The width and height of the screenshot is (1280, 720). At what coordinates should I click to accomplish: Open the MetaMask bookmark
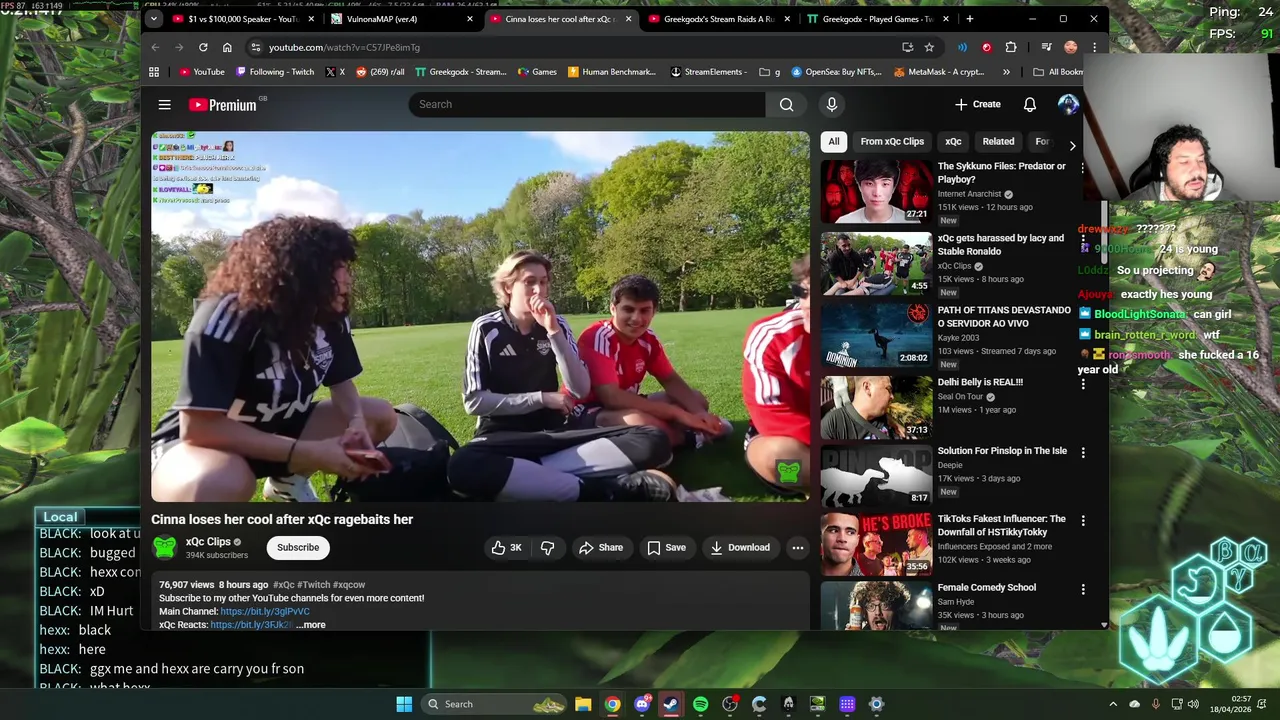pos(939,72)
